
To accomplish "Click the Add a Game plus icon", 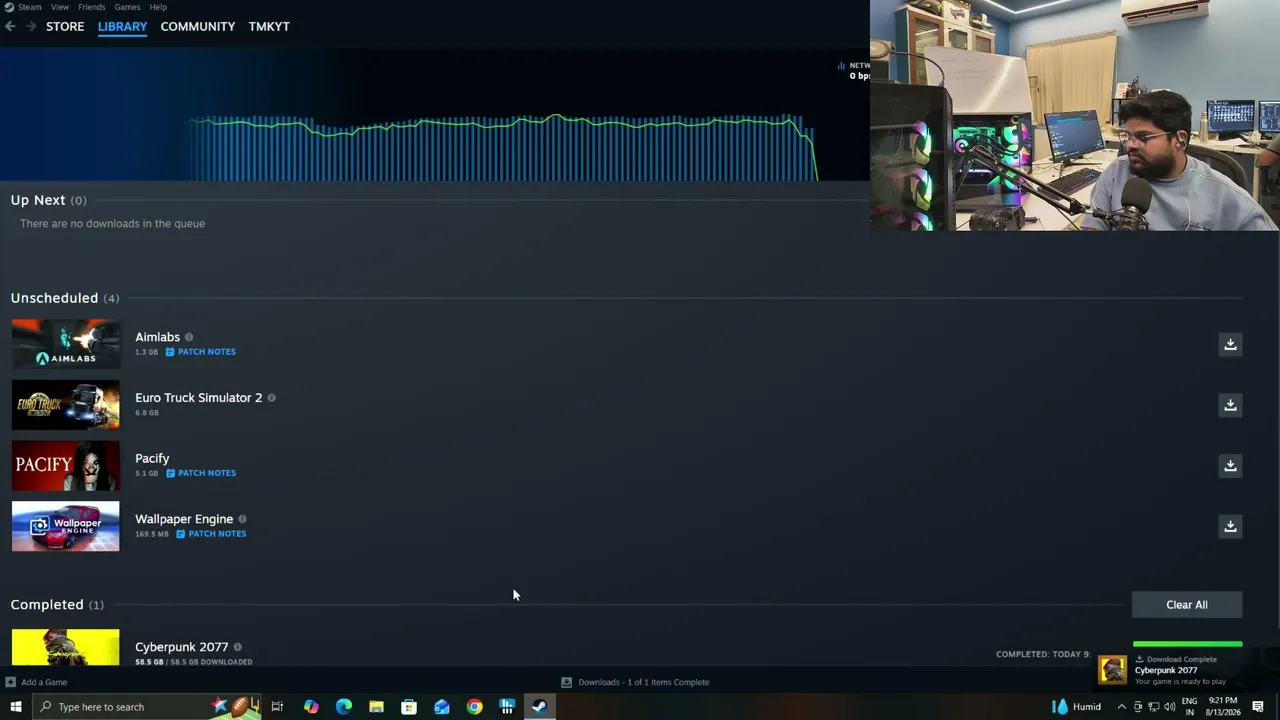I will click(10, 682).
